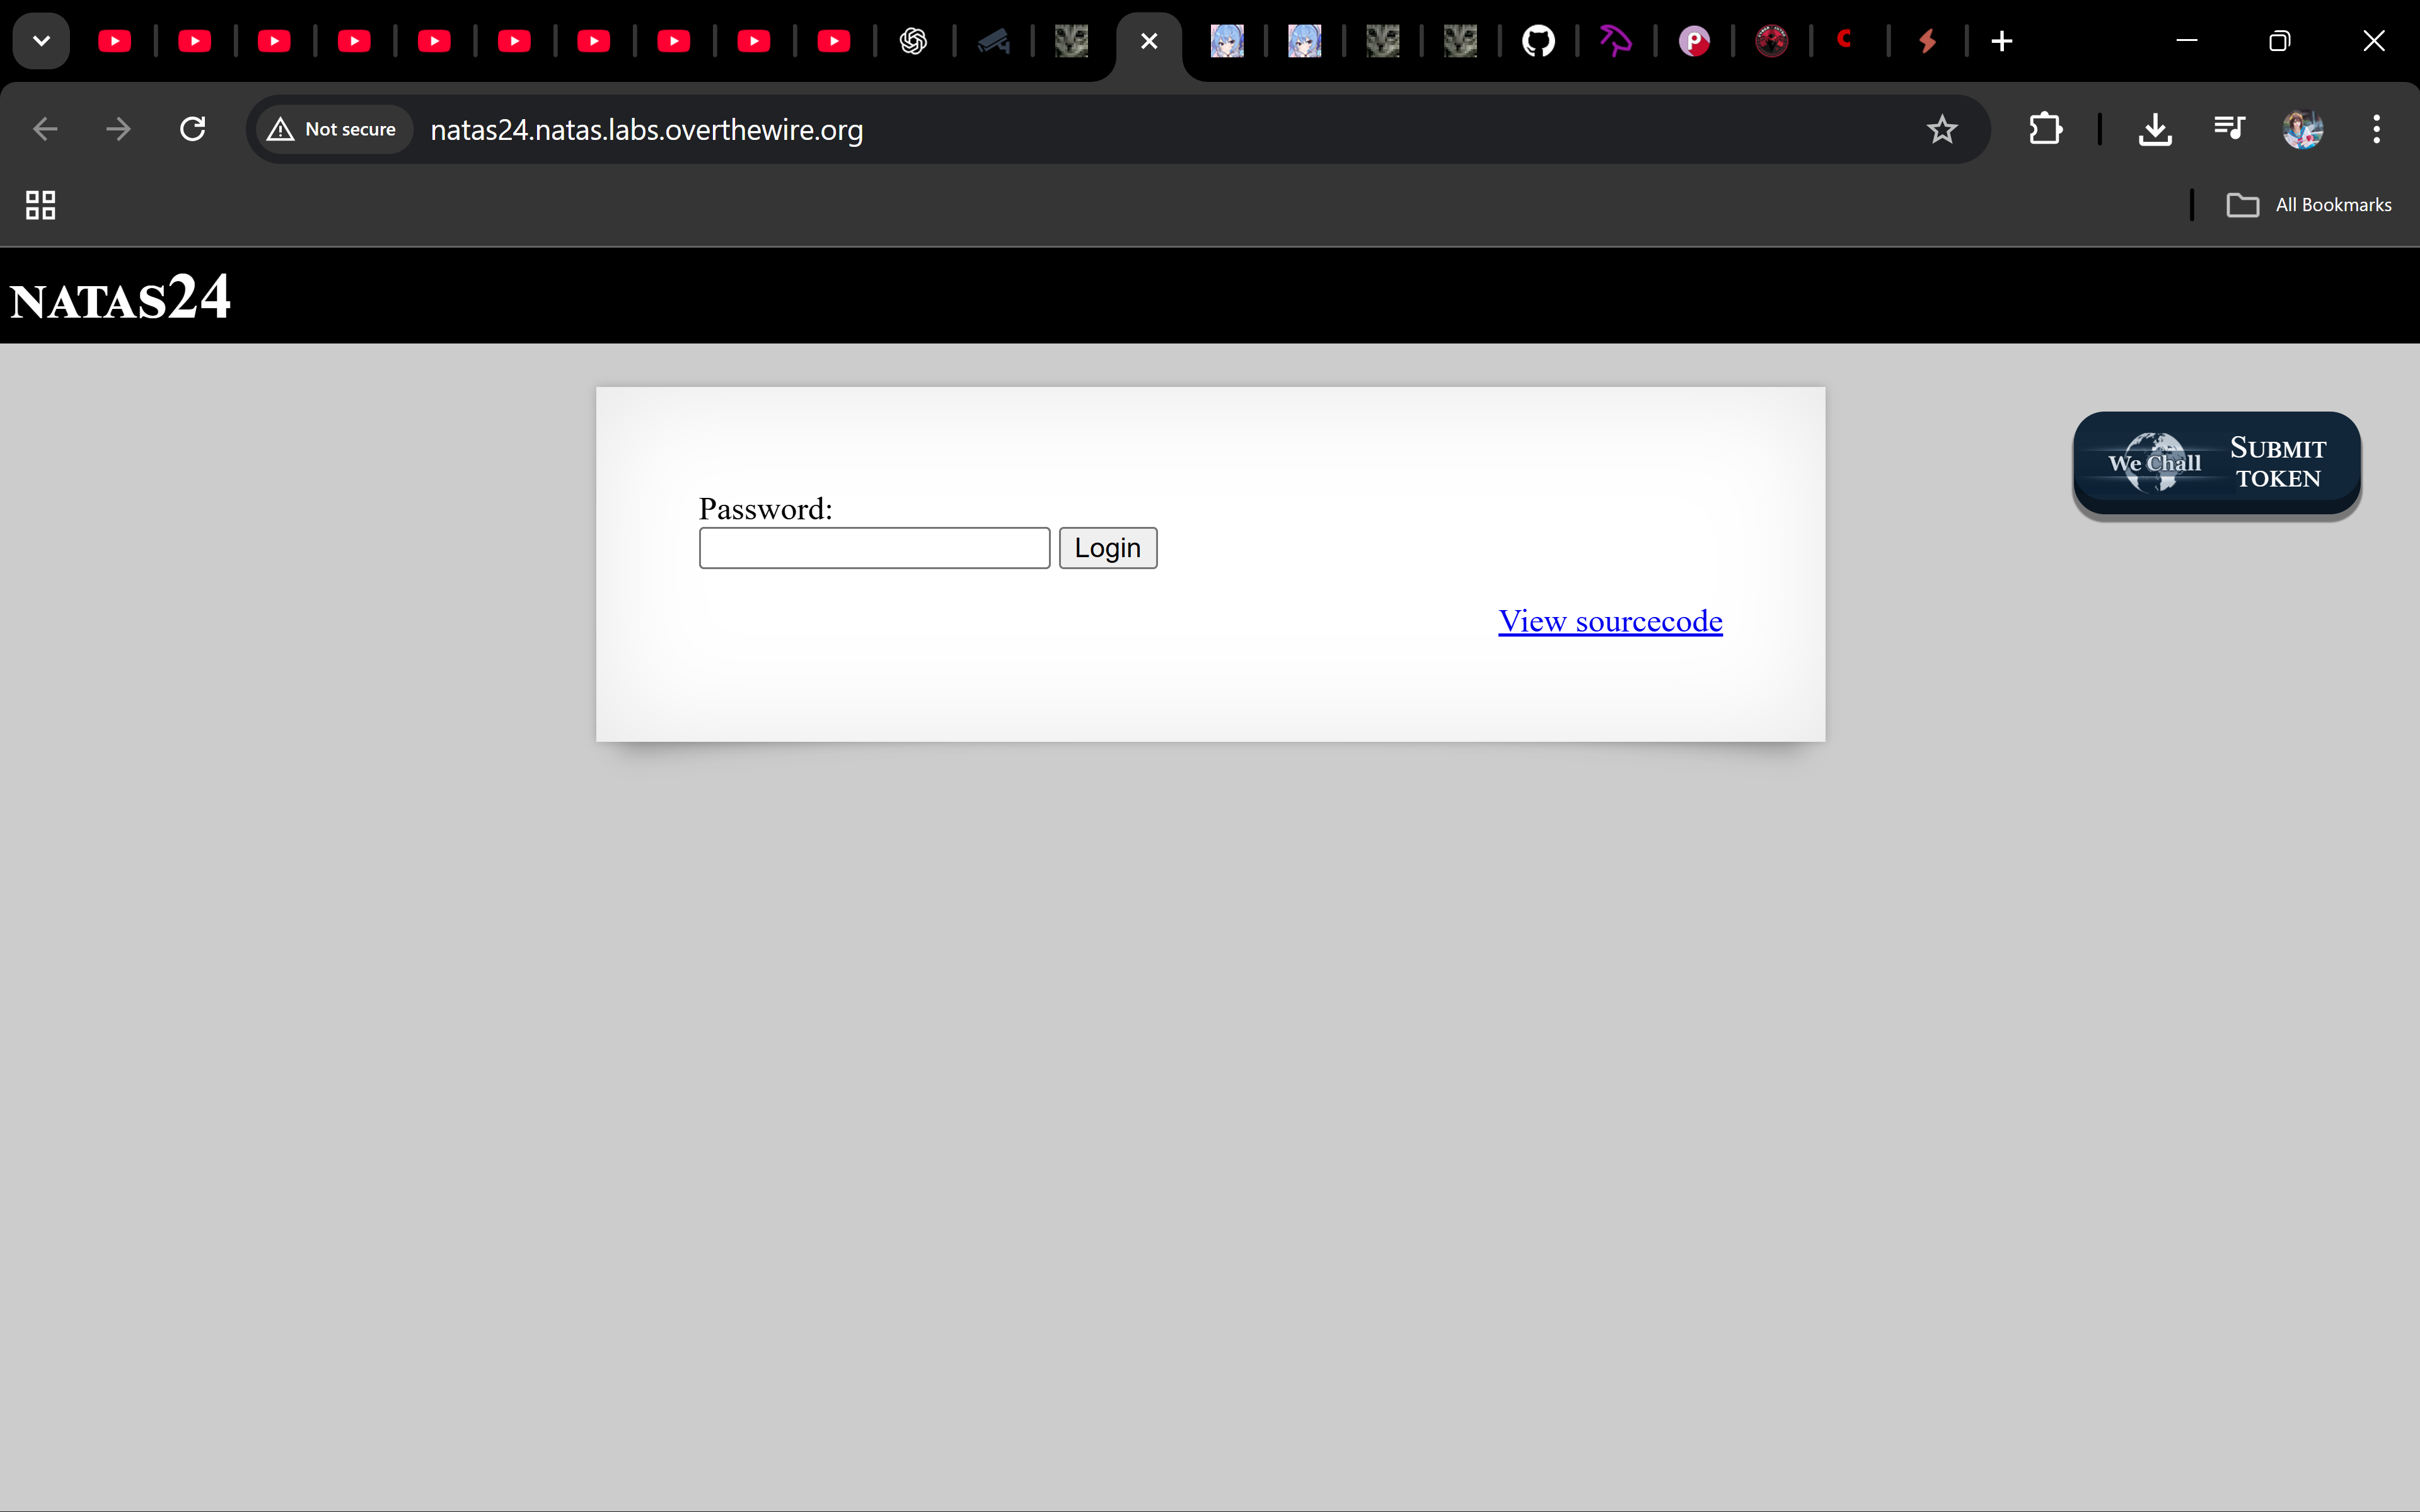Open the Extensions puzzle icon
The height and width of the screenshot is (1512, 2420).
pyautogui.click(x=2045, y=129)
